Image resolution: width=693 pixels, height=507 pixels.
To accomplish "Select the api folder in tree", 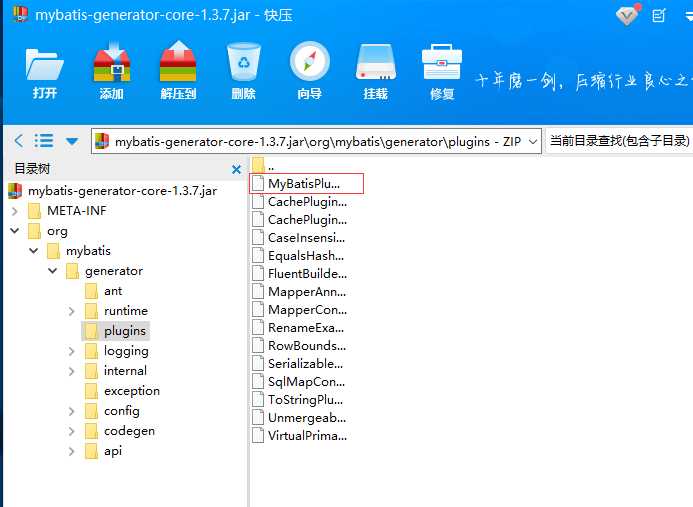I will click(x=103, y=451).
